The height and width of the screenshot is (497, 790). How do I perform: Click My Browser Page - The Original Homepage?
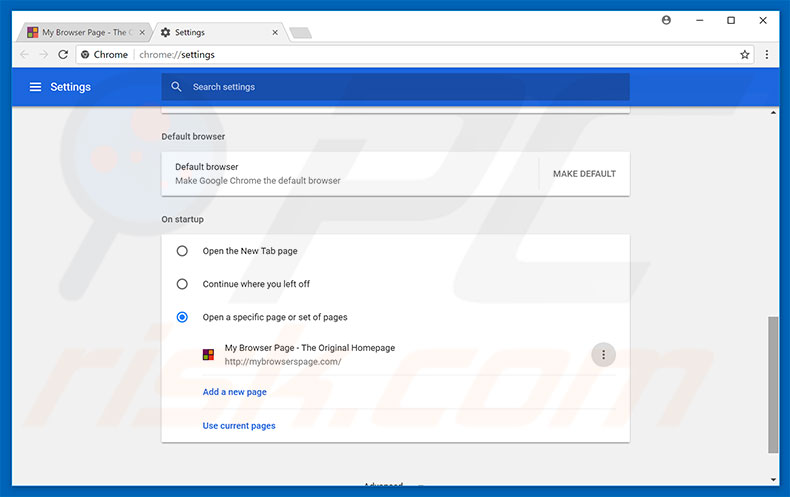pos(310,348)
